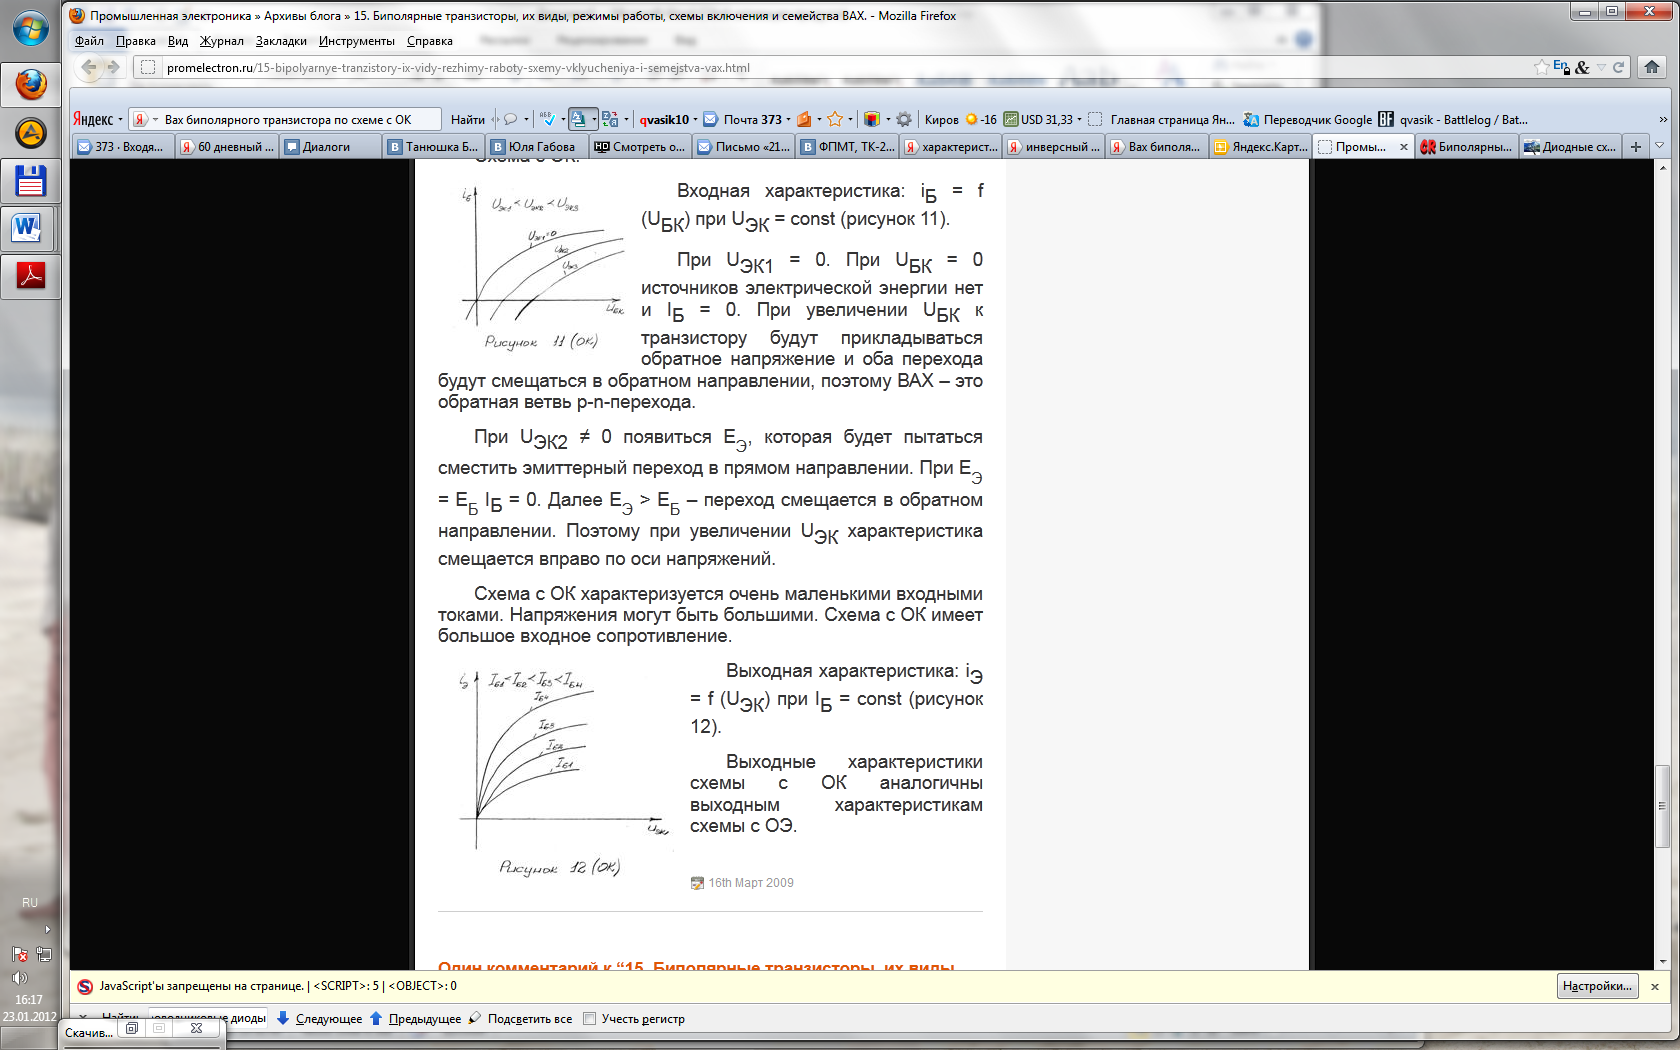Open the Правка menu
1680x1050 pixels.
tap(135, 41)
